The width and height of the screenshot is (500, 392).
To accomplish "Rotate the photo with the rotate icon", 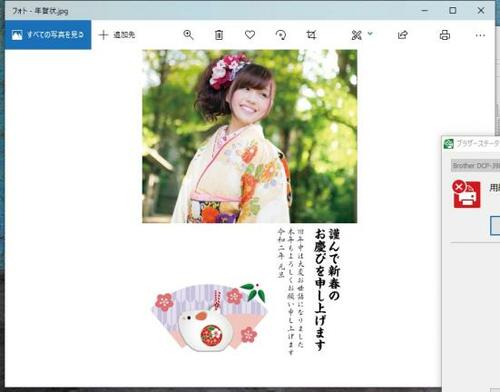I will pos(281,35).
